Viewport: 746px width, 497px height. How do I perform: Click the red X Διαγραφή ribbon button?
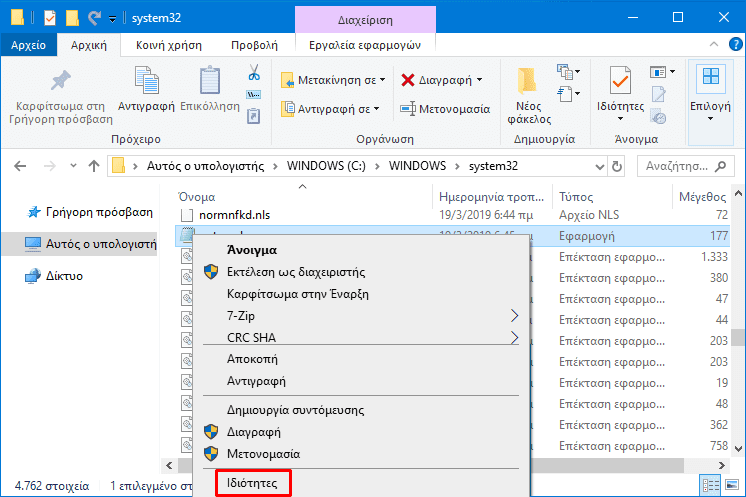tap(441, 80)
